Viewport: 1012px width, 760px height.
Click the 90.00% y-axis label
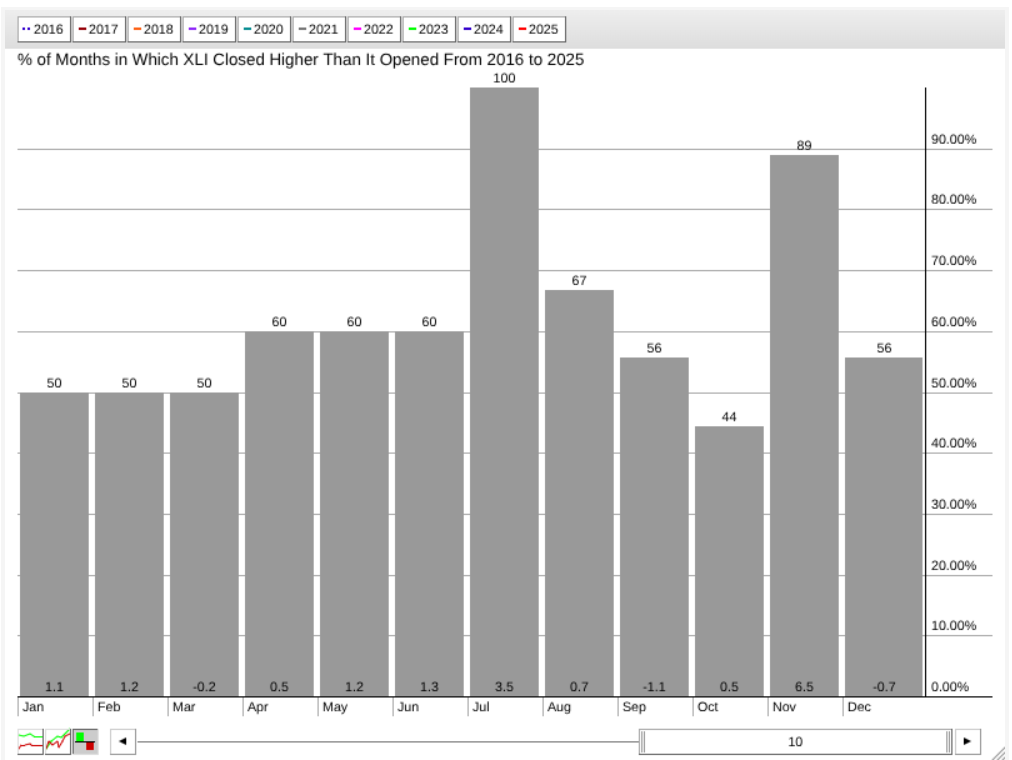pos(953,139)
